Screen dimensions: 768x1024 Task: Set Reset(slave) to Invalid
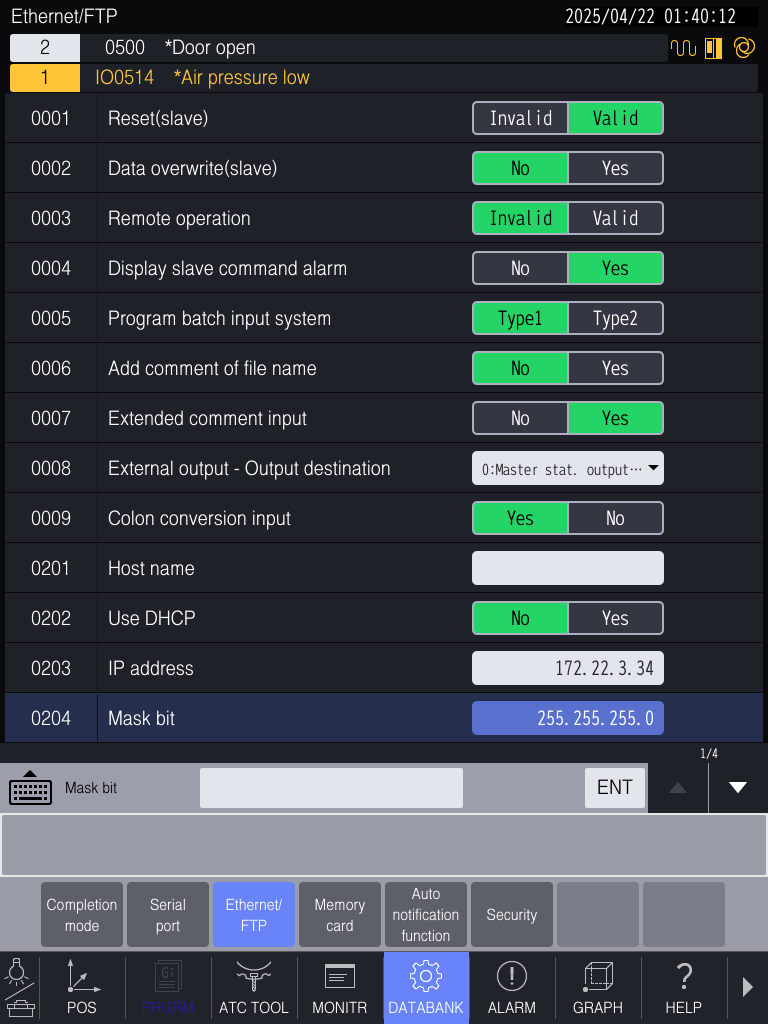point(520,118)
